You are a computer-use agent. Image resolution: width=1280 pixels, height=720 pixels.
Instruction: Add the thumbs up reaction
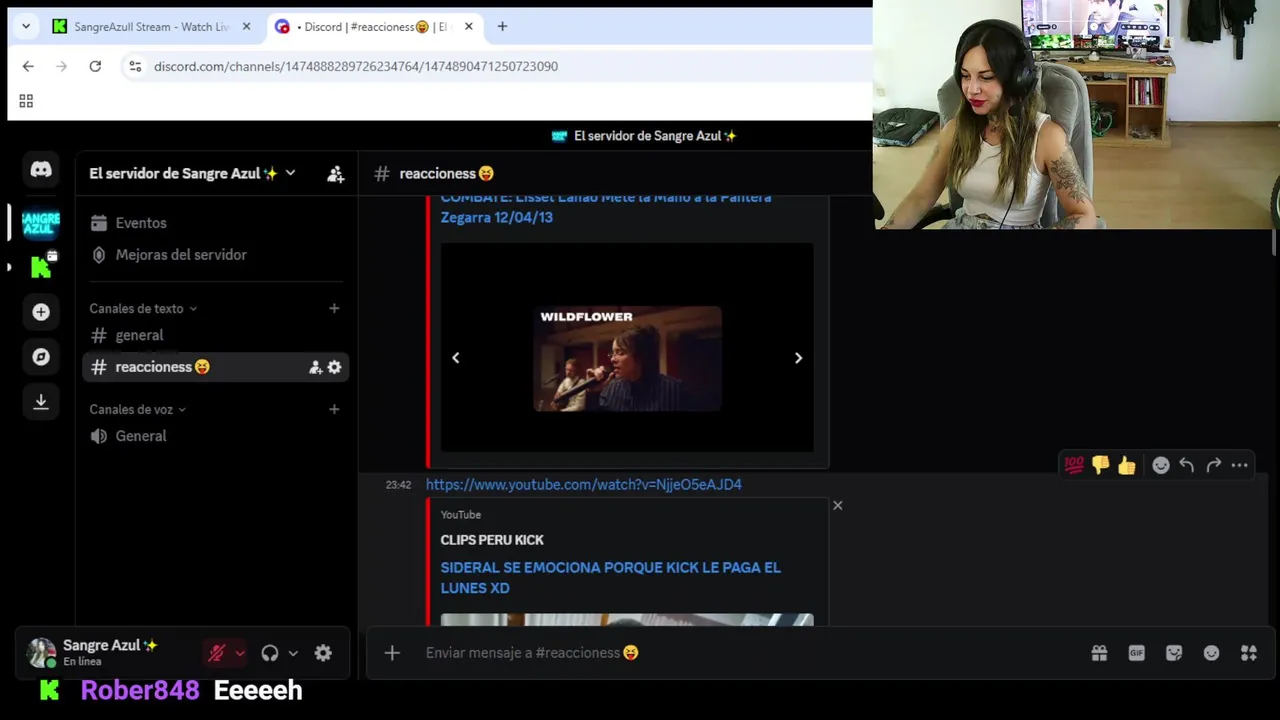pos(1127,465)
